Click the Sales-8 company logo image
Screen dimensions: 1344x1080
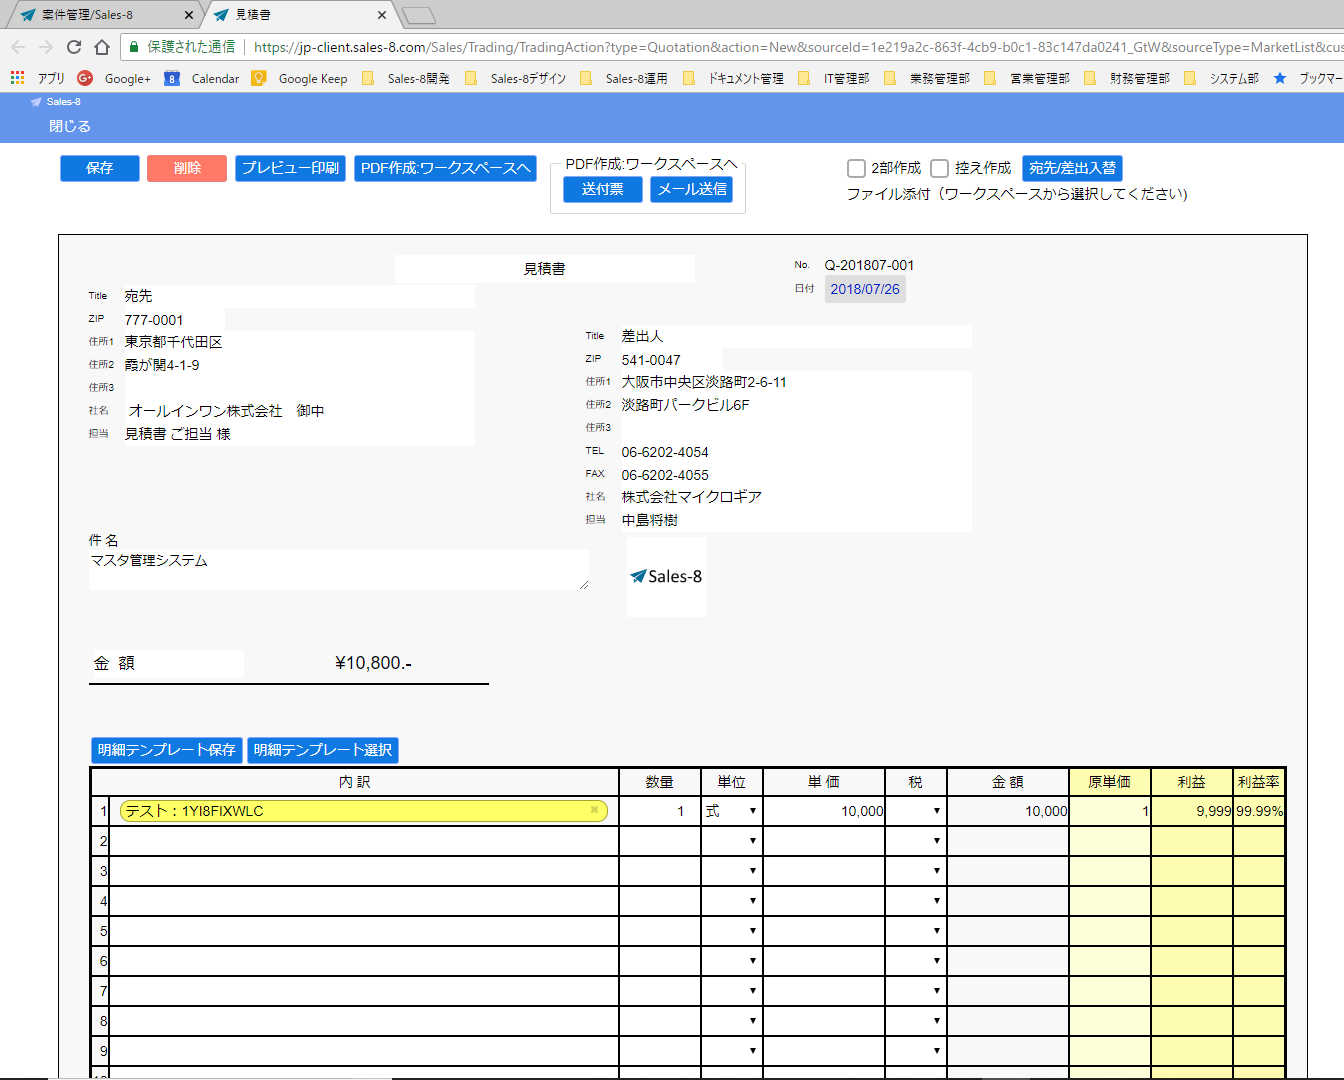pos(667,577)
